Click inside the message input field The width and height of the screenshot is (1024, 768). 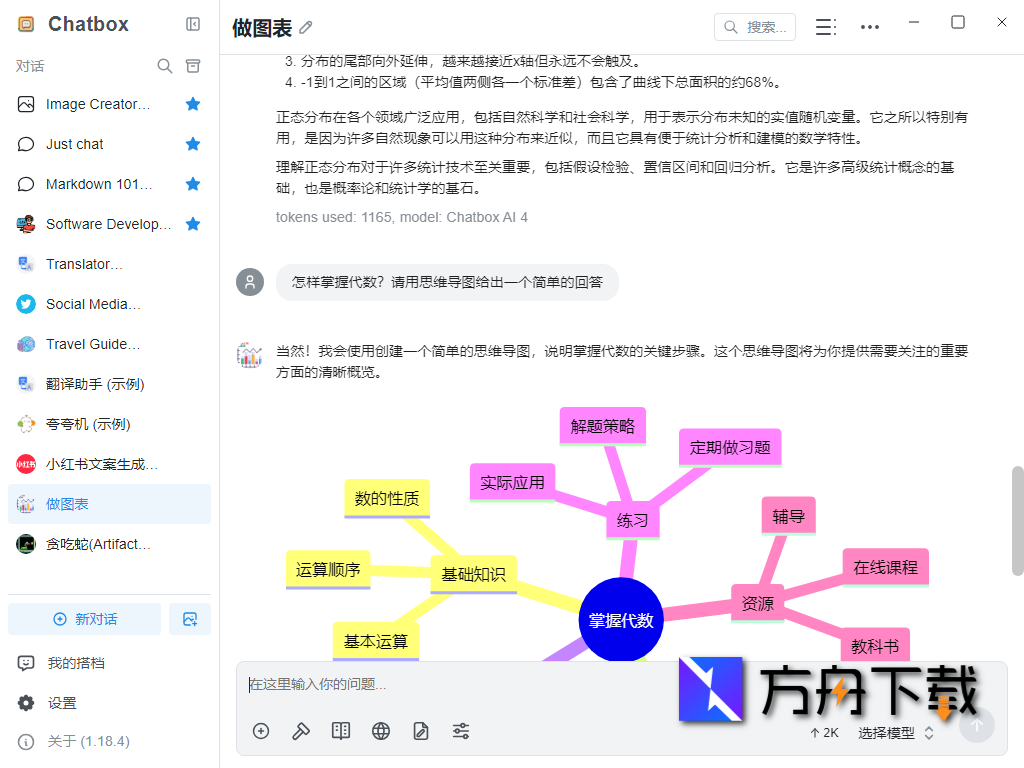[500, 683]
